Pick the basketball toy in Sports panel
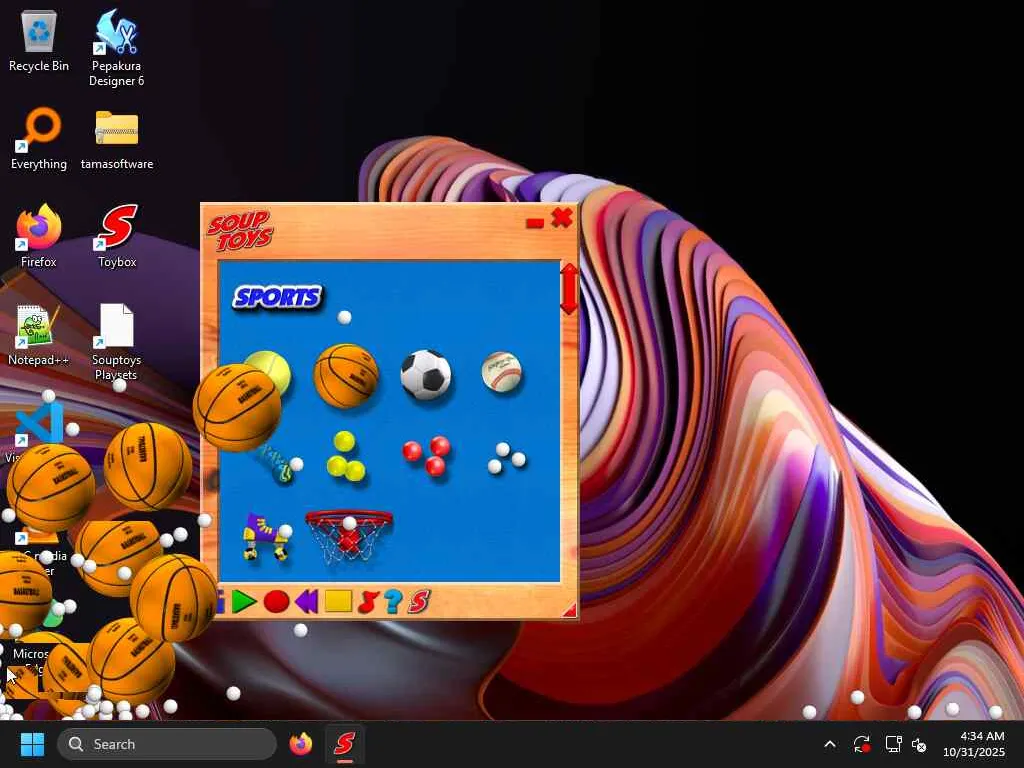The width and height of the screenshot is (1024, 768). pos(346,376)
